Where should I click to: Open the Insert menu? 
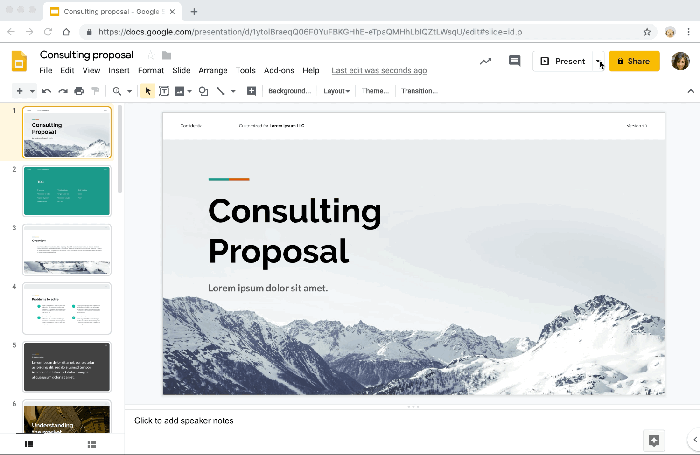tap(119, 71)
